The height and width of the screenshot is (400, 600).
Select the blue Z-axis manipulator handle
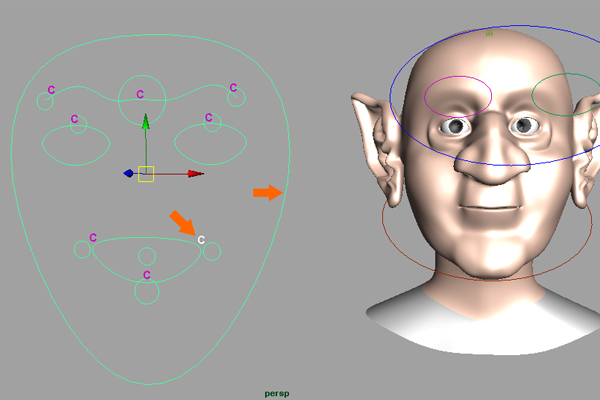point(129,173)
